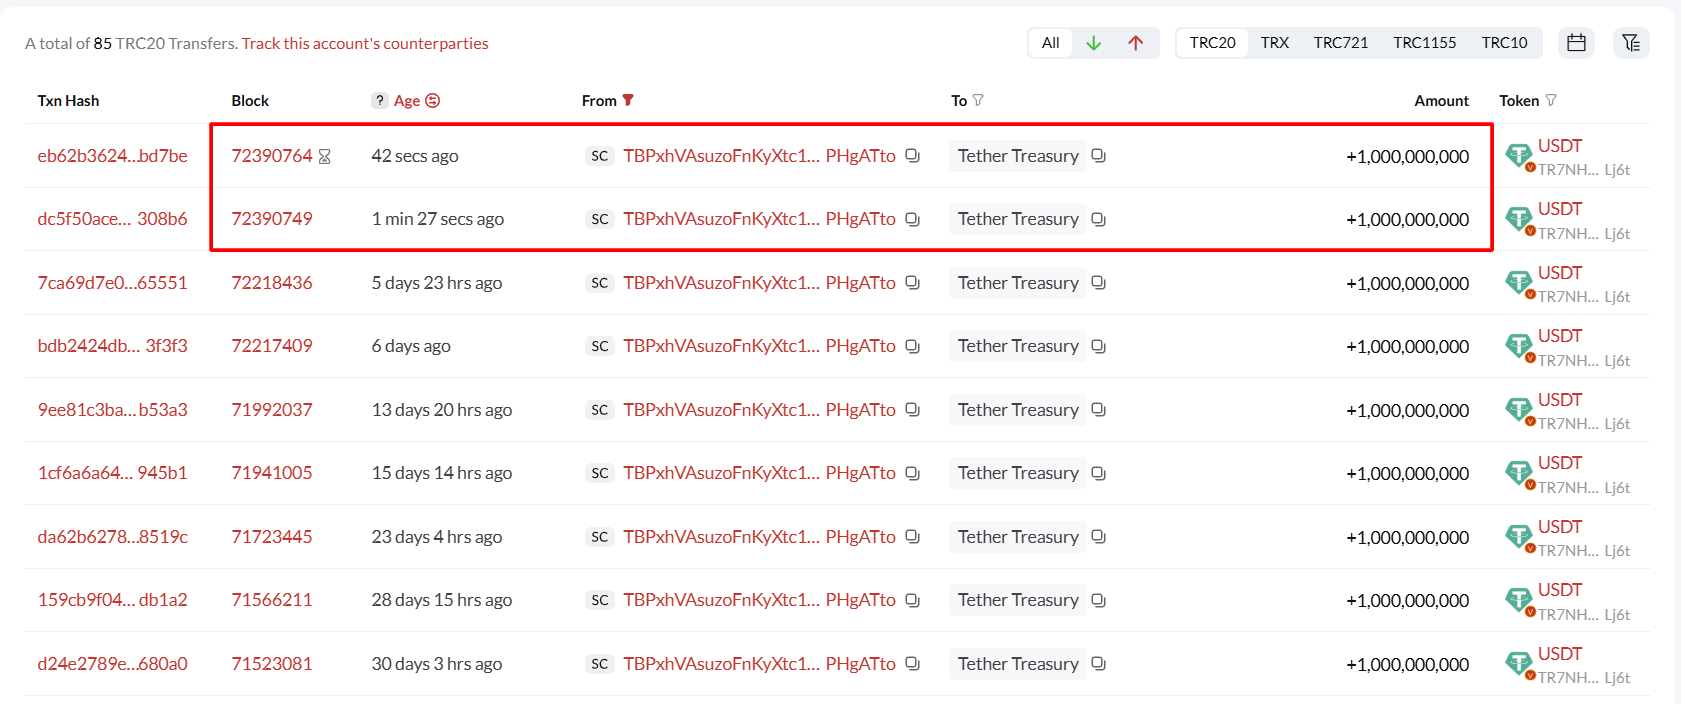Open the advanced filter icon at top right
The image size is (1681, 704).
(x=1631, y=43)
